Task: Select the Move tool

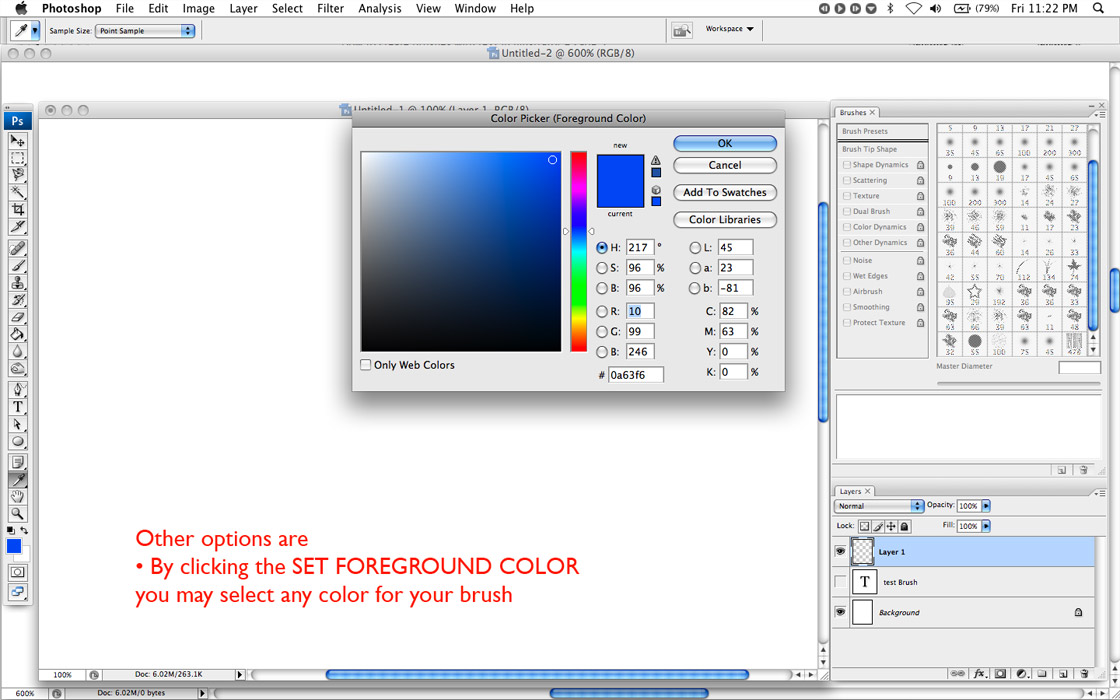Action: [18, 141]
